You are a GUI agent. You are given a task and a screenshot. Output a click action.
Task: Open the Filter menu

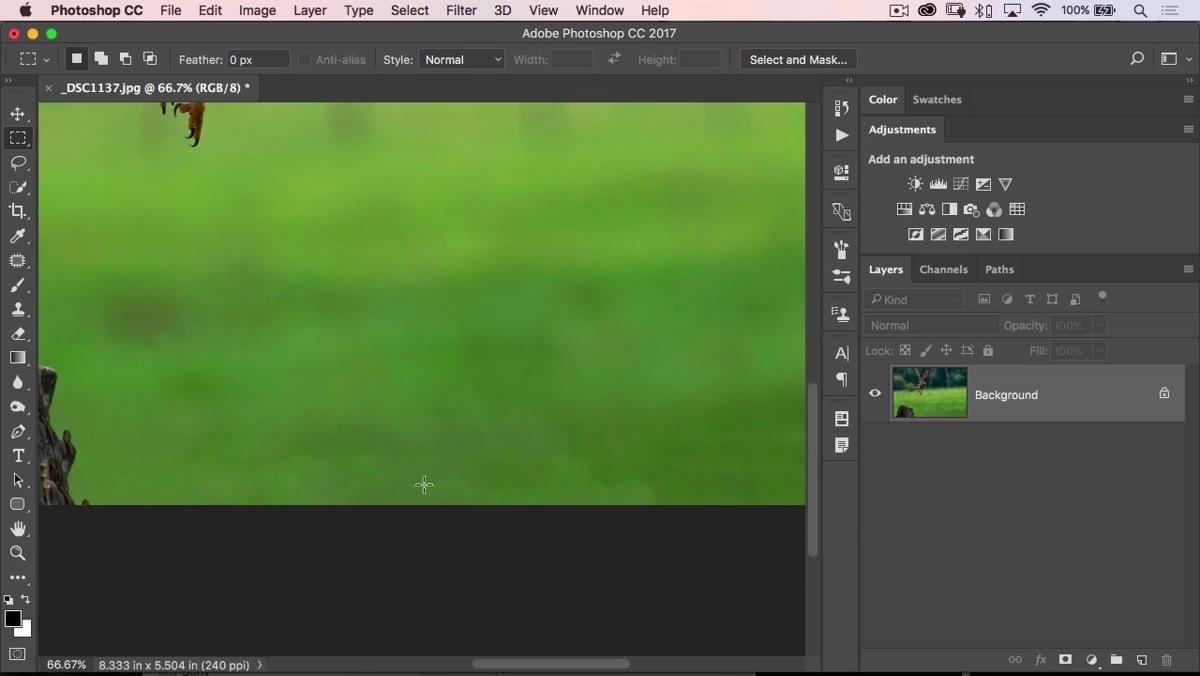coord(461,10)
